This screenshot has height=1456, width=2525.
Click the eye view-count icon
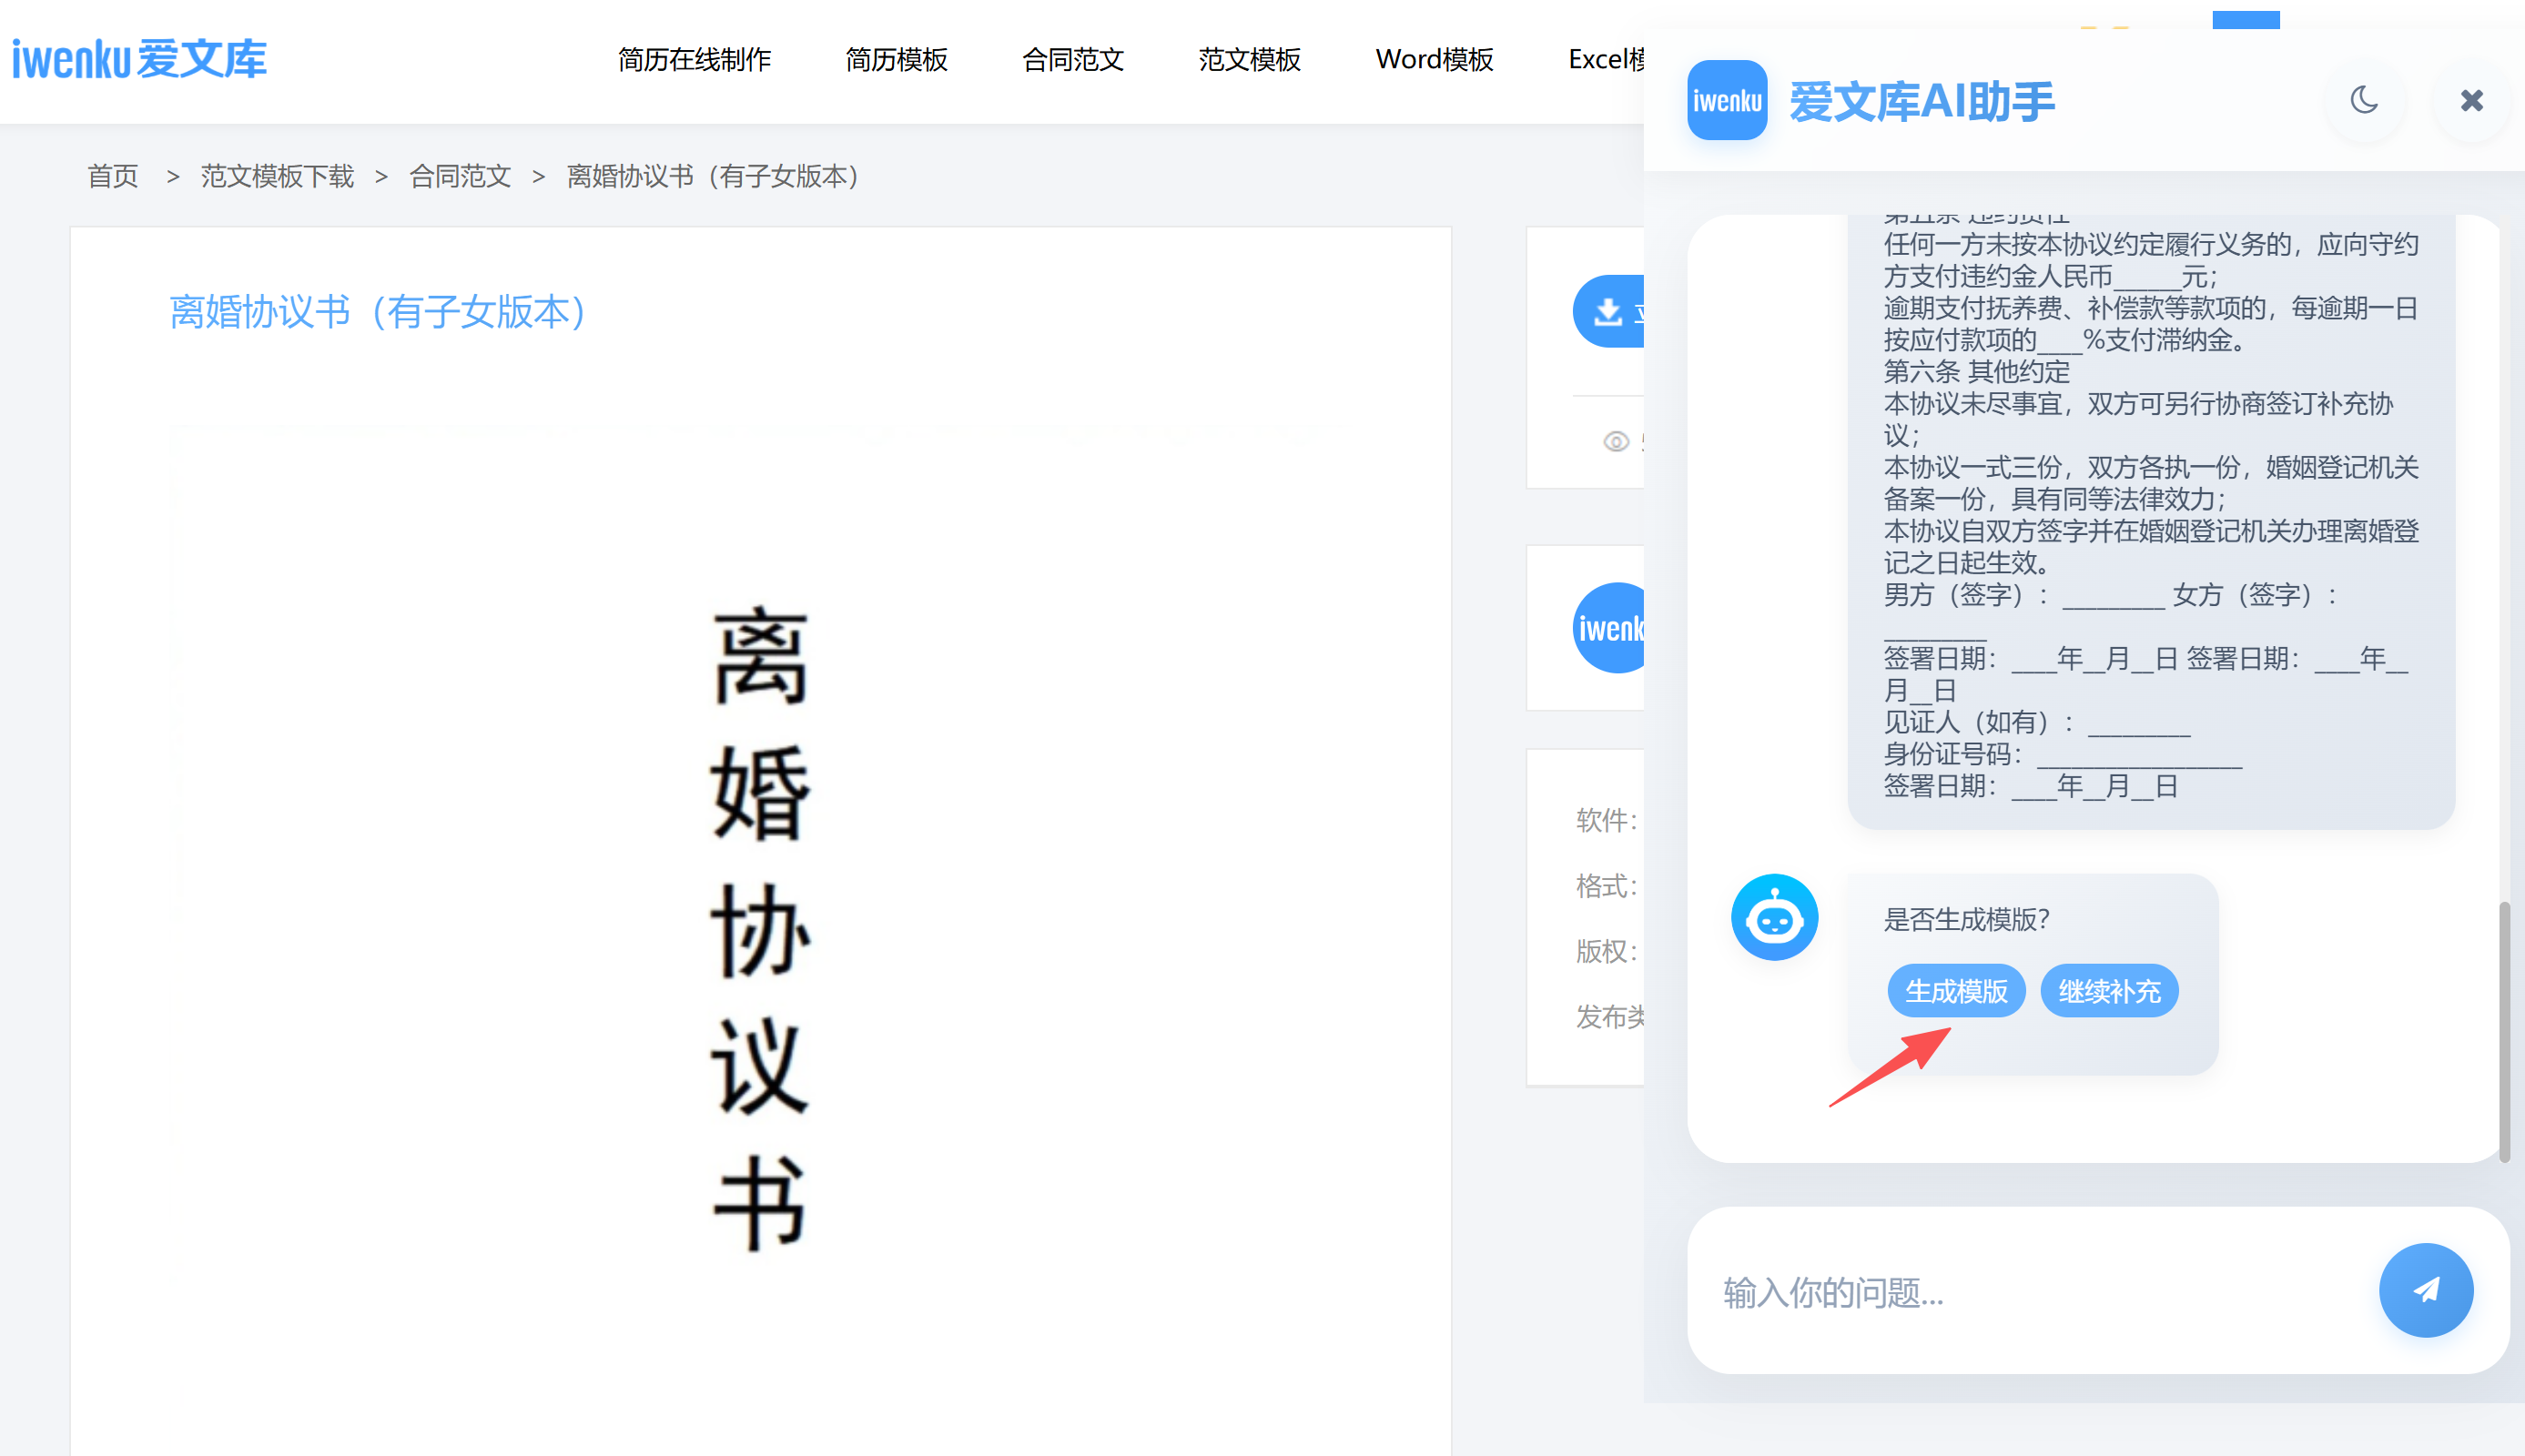pyautogui.click(x=1616, y=441)
